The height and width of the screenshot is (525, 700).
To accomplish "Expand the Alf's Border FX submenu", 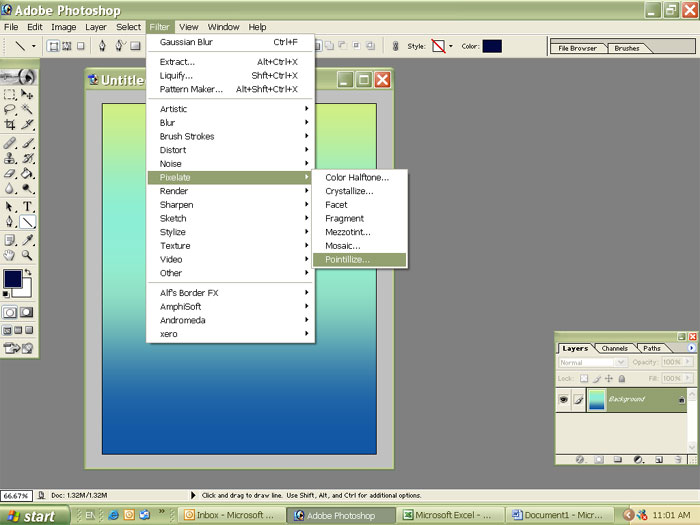I will 231,293.
